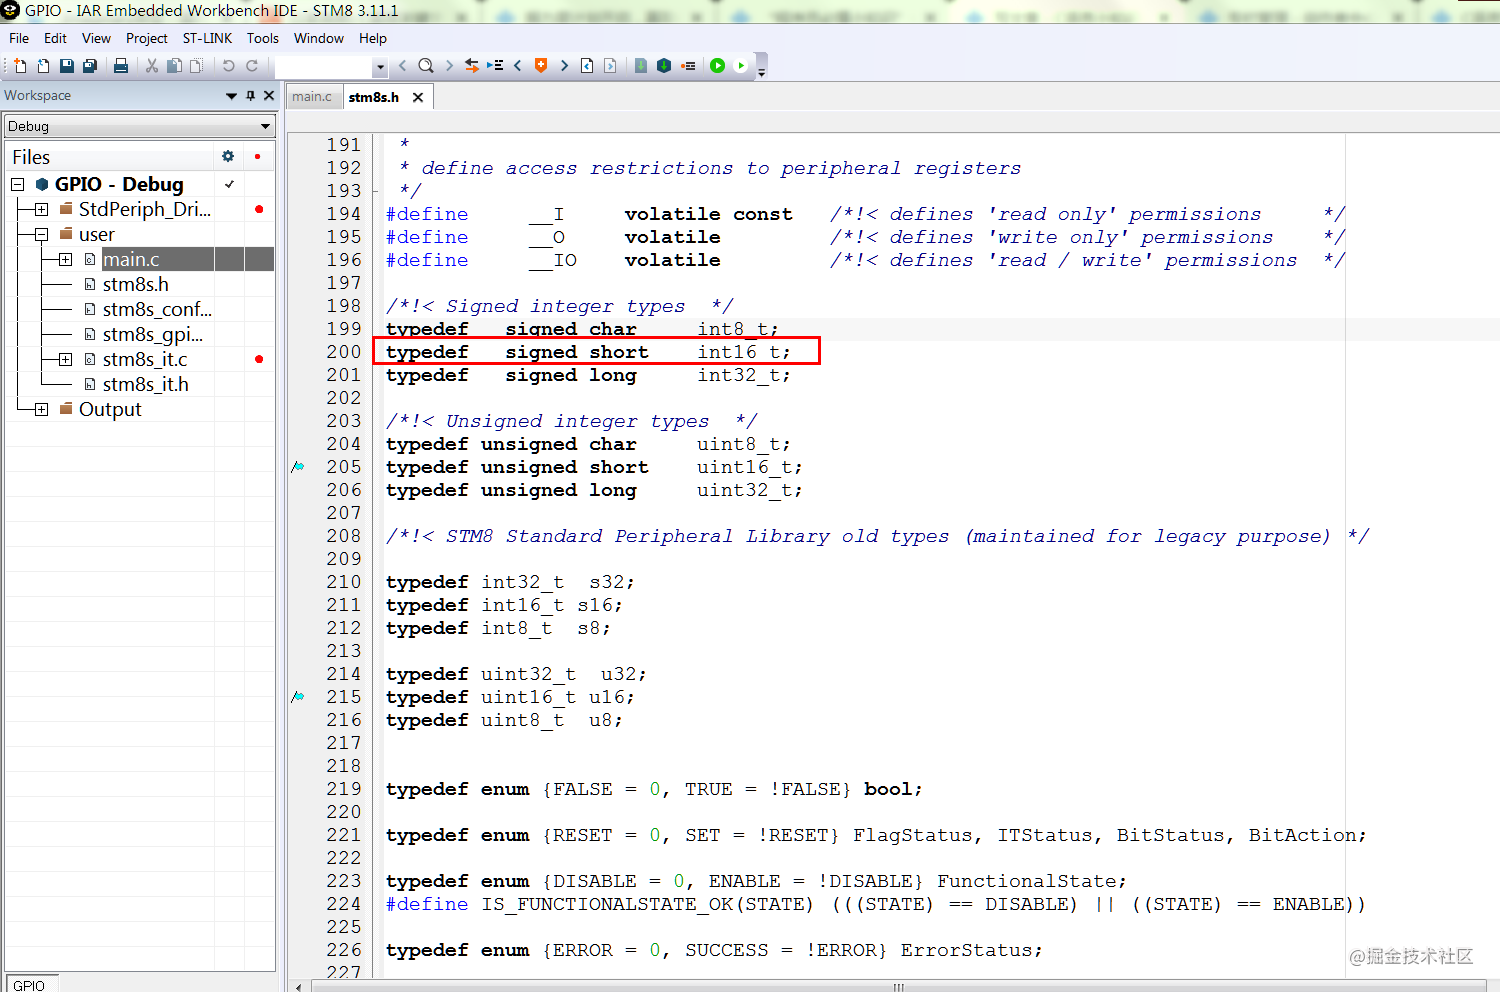The image size is (1500, 992).
Task: Open the quick search combo dropdown arrow
Action: pos(379,67)
